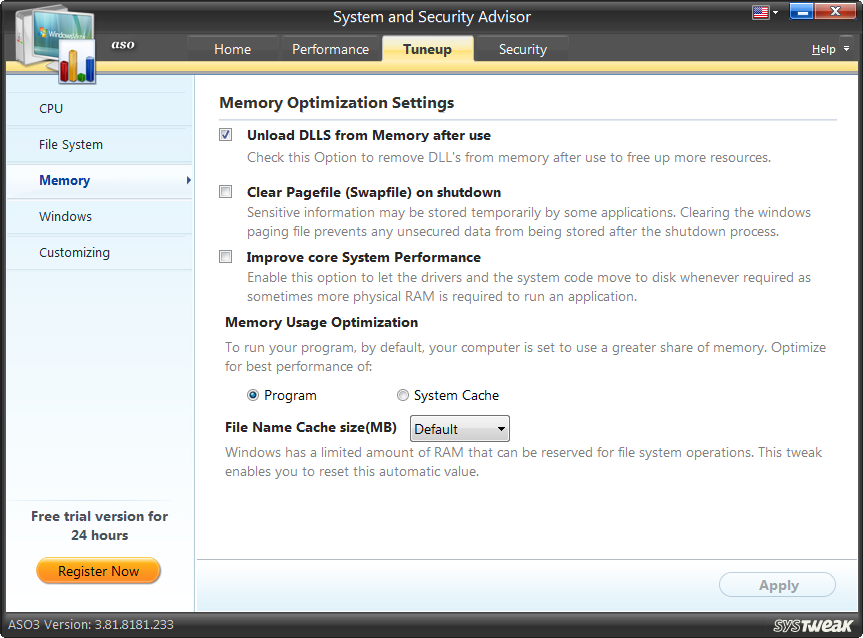This screenshot has width=863, height=638.
Task: Enable Clear Pagefile (Swapfile) on shutdown
Action: click(225, 191)
